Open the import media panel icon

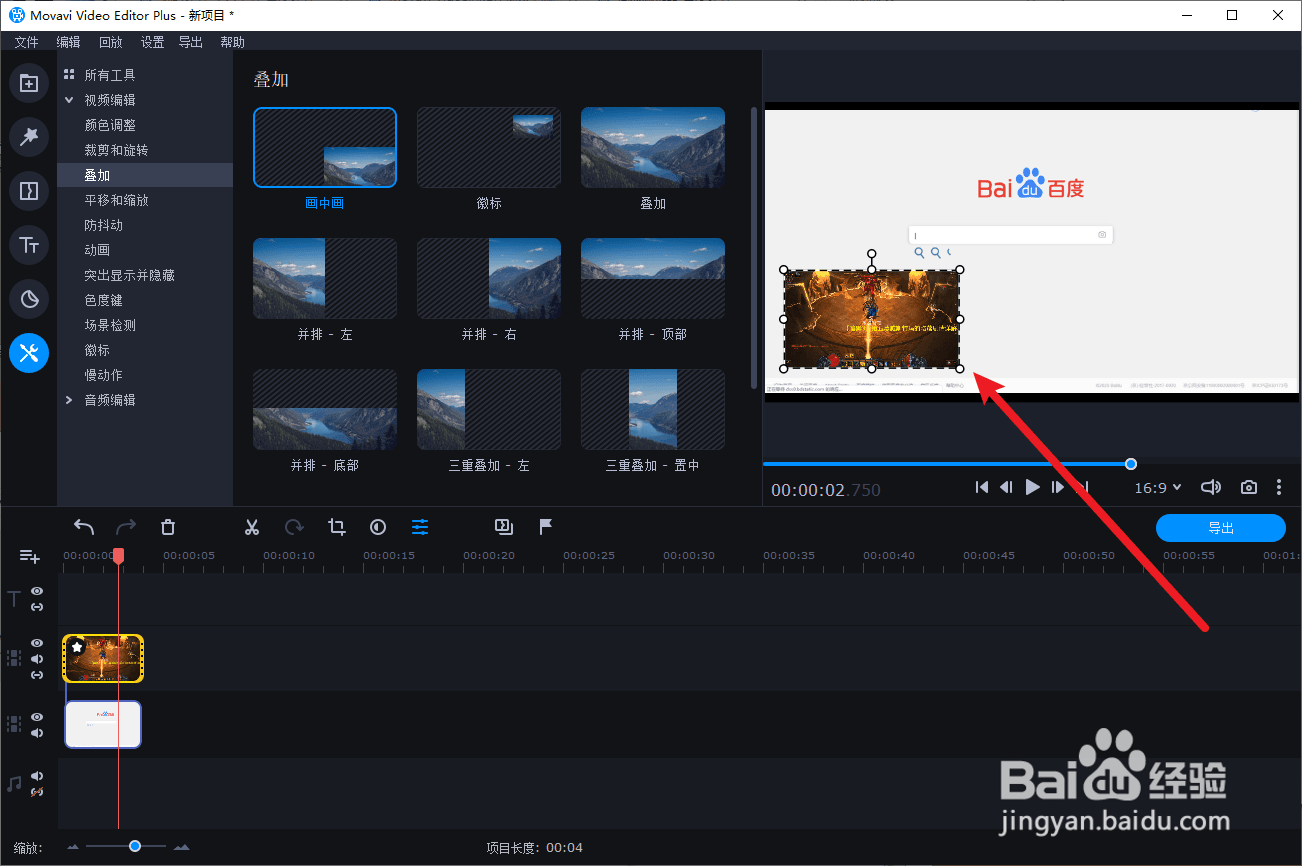(29, 83)
